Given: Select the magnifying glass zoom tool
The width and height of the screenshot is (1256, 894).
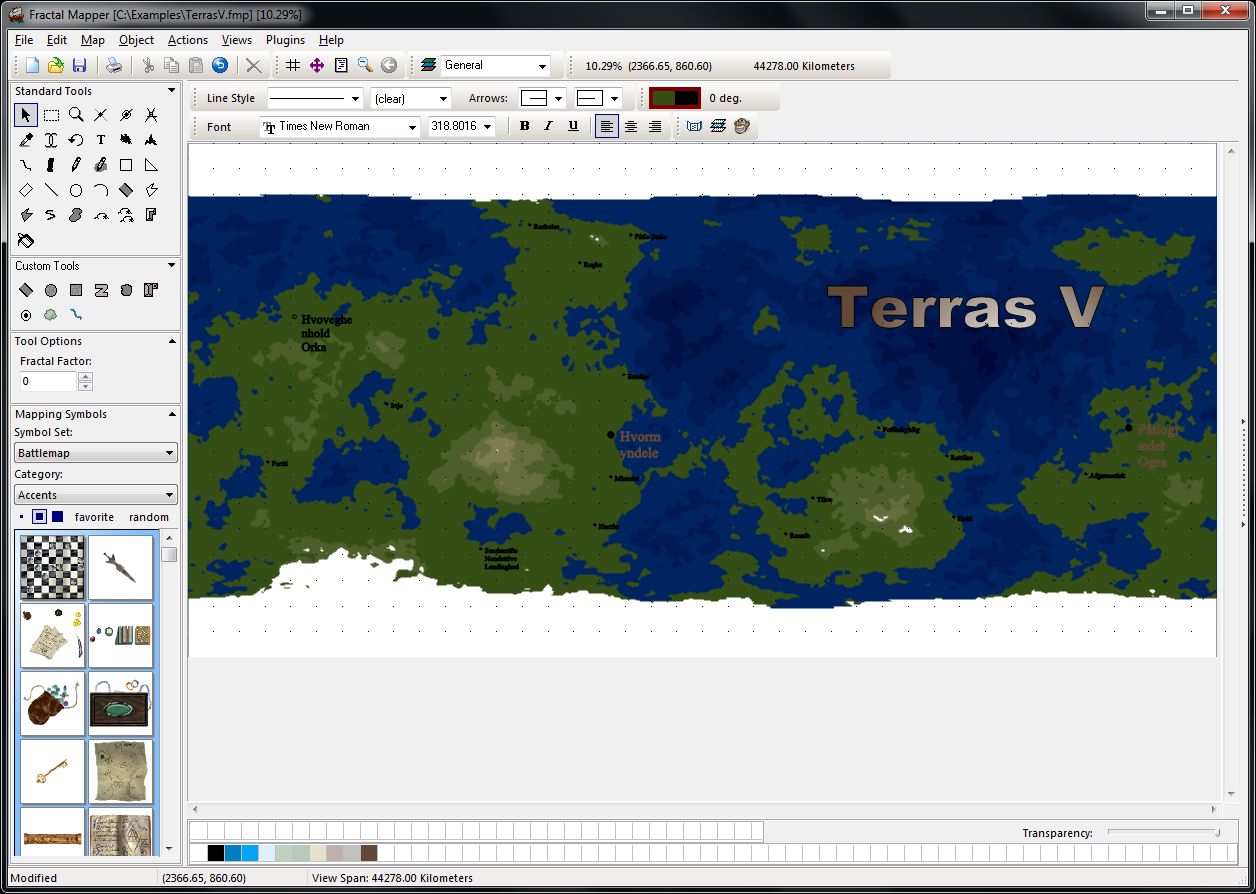Looking at the screenshot, I should coord(76,115).
